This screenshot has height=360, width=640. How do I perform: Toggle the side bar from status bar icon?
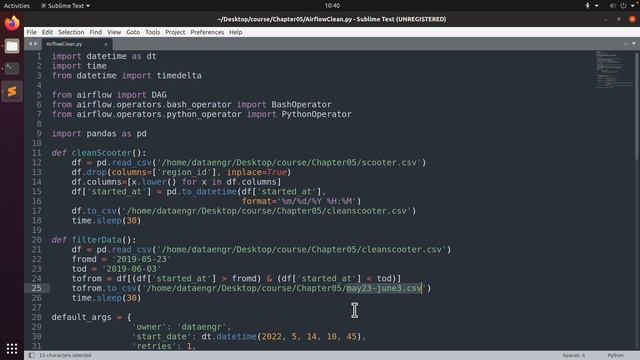point(31,356)
